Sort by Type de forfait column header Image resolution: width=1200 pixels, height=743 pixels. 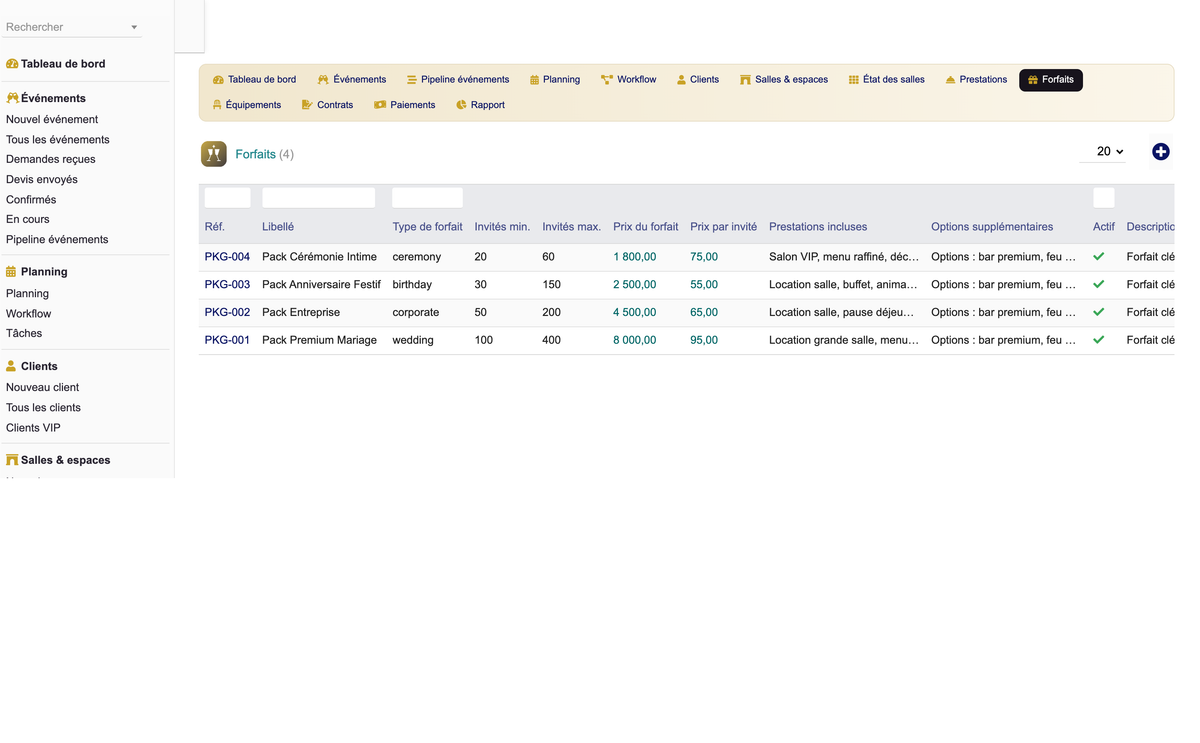pos(428,227)
